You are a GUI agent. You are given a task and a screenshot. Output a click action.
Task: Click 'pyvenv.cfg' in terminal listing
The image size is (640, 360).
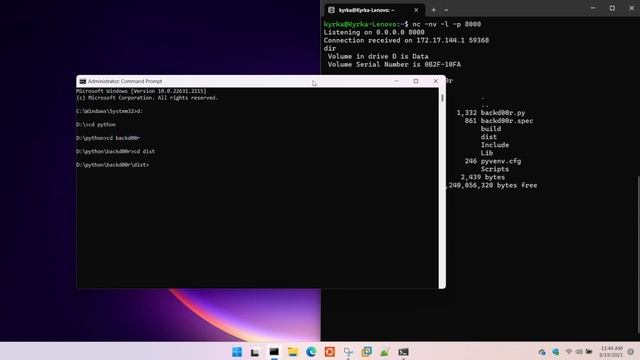[x=501, y=161]
